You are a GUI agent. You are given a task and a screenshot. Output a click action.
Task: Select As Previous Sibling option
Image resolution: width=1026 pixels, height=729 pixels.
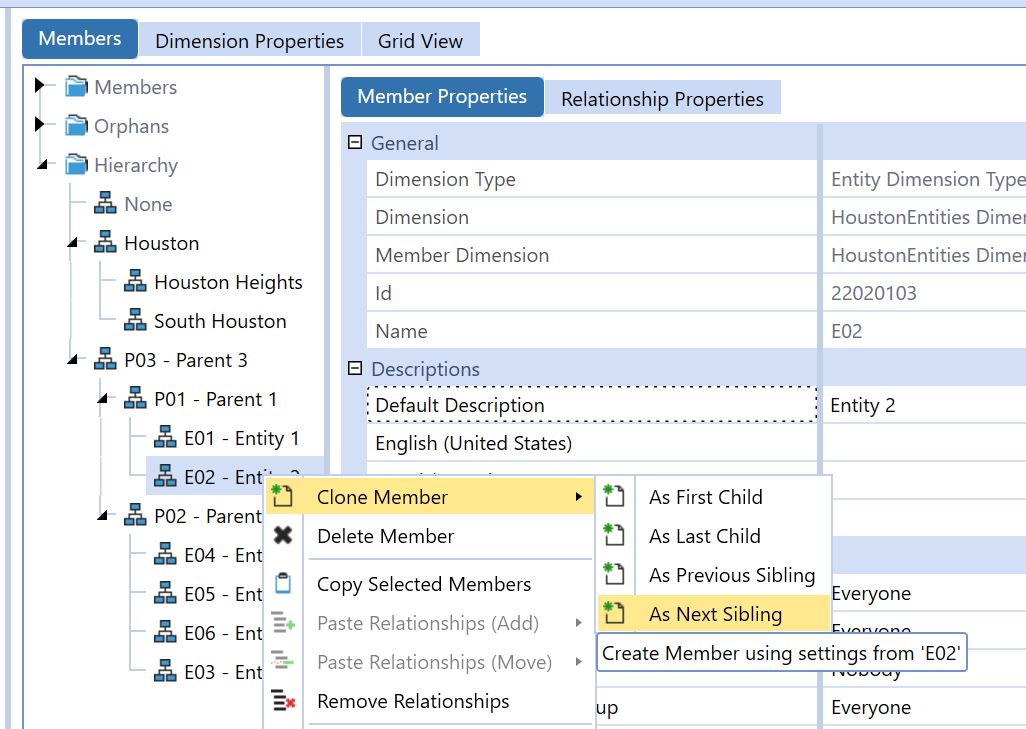tap(731, 575)
